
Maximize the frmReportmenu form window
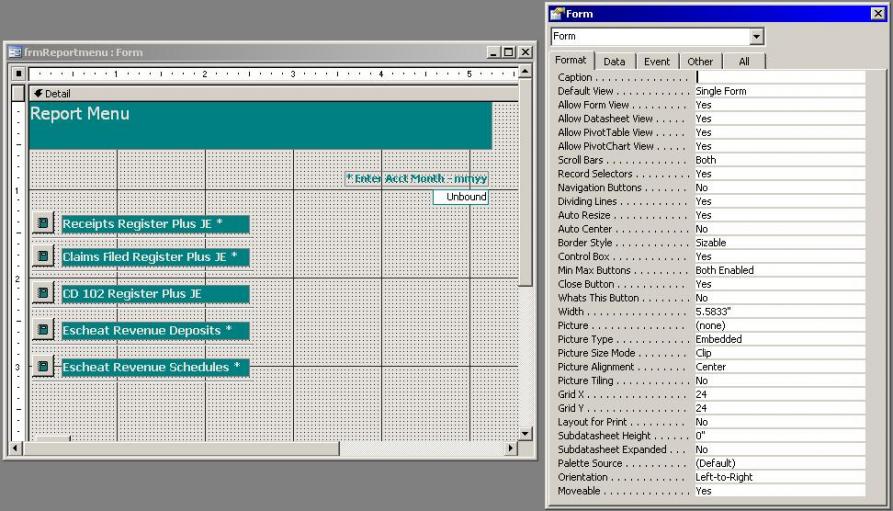click(x=509, y=52)
